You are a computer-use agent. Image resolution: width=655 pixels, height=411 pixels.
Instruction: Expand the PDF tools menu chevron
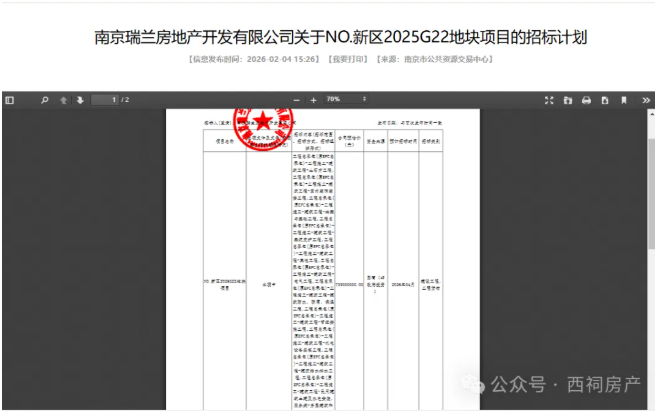pyautogui.click(x=645, y=100)
